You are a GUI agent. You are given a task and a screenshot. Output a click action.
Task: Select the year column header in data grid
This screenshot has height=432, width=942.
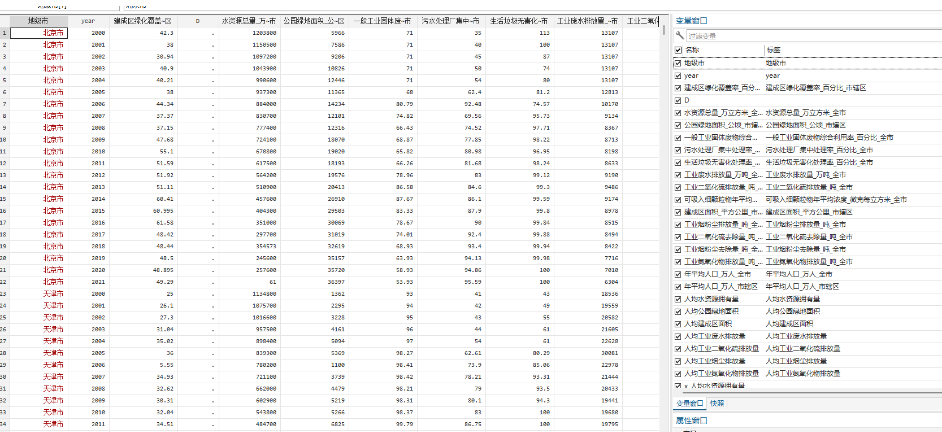(90, 20)
